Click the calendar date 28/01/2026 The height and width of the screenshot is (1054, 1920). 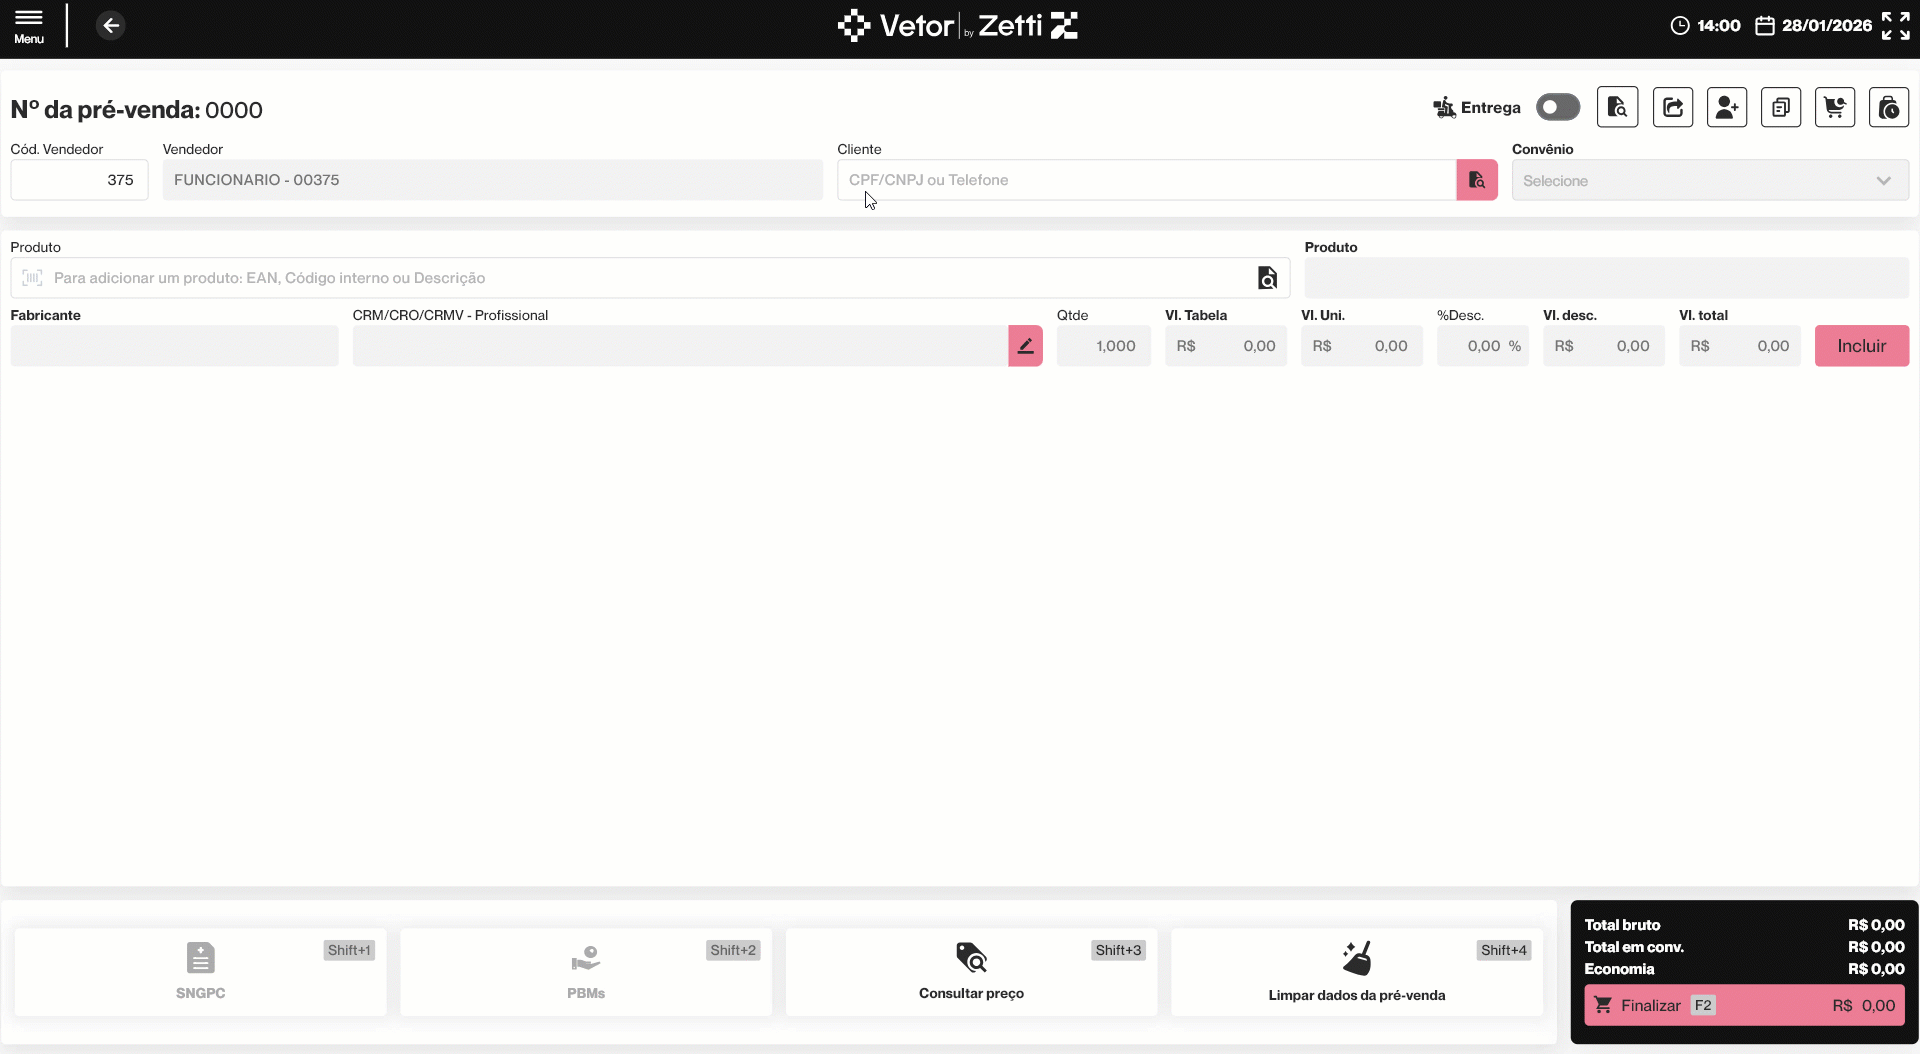[x=1814, y=26]
